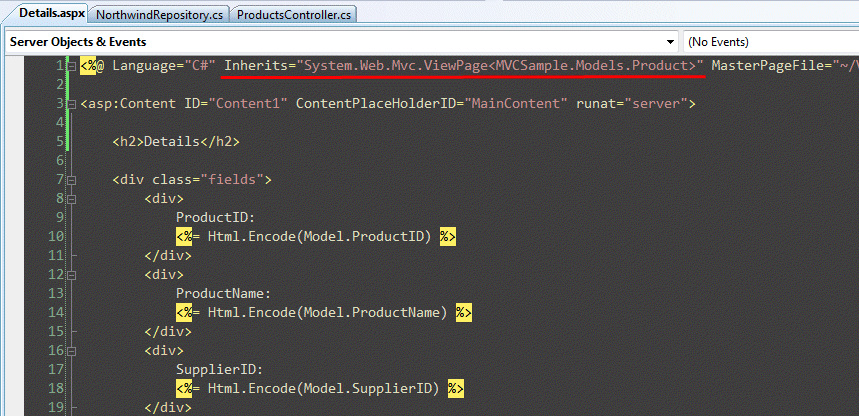Click the ProductID: label on line 9
Image resolution: width=859 pixels, height=416 pixels.
coord(216,218)
